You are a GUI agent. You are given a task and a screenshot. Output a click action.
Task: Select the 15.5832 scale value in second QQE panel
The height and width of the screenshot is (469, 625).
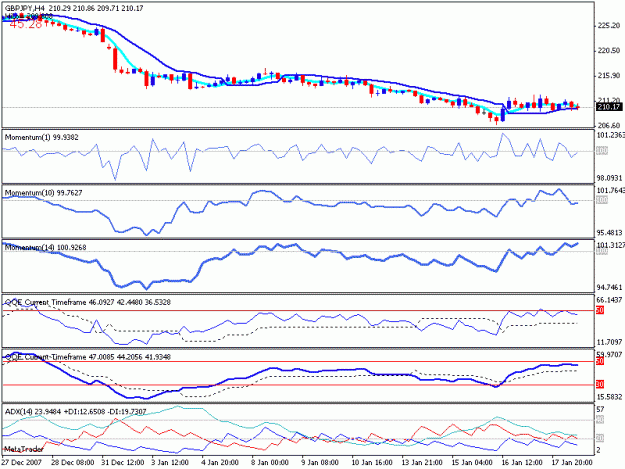click(x=609, y=397)
